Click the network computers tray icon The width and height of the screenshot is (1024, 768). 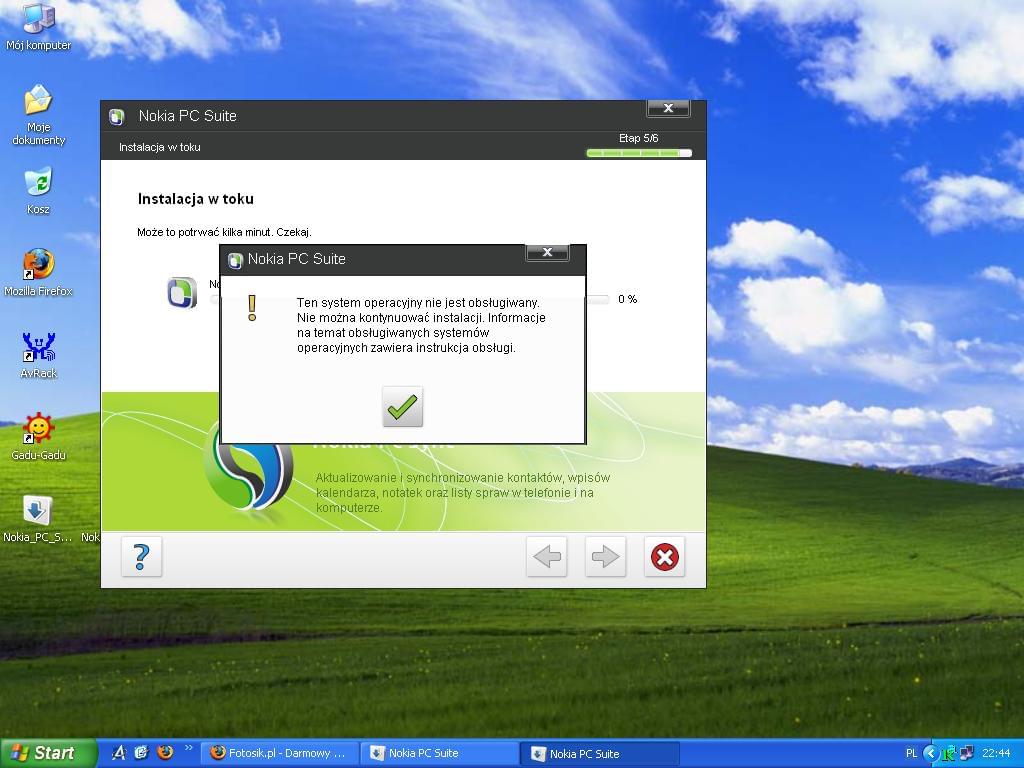click(967, 753)
